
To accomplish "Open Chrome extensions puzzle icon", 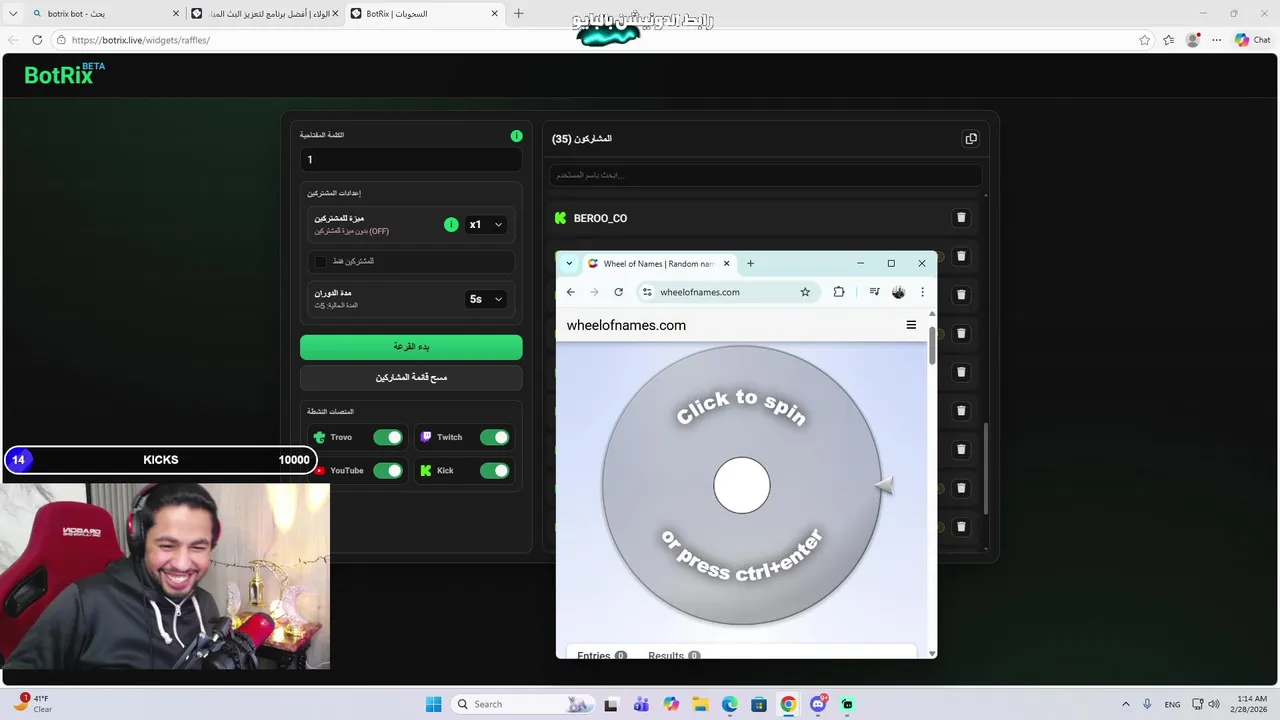I will point(839,292).
